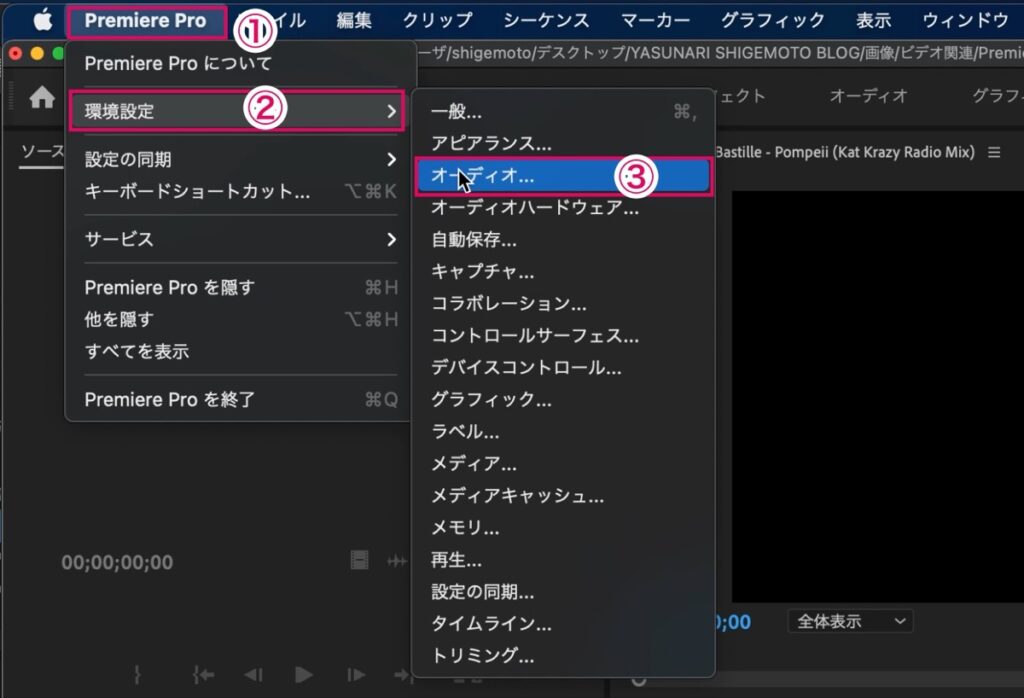Open グラフィック... preferences in the submenu
Viewport: 1024px width, 698px height.
[x=564, y=400]
